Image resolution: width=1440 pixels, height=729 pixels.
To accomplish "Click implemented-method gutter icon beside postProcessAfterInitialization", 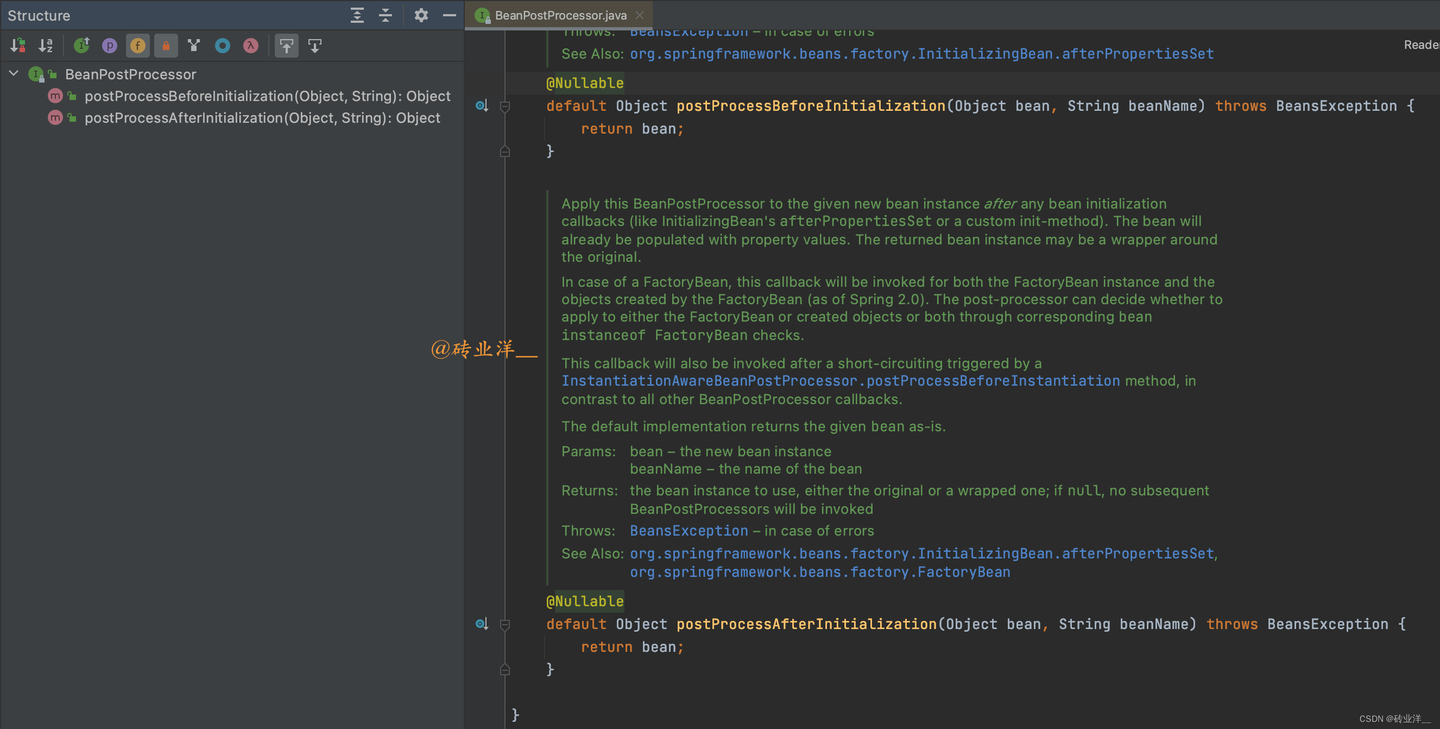I will [481, 624].
